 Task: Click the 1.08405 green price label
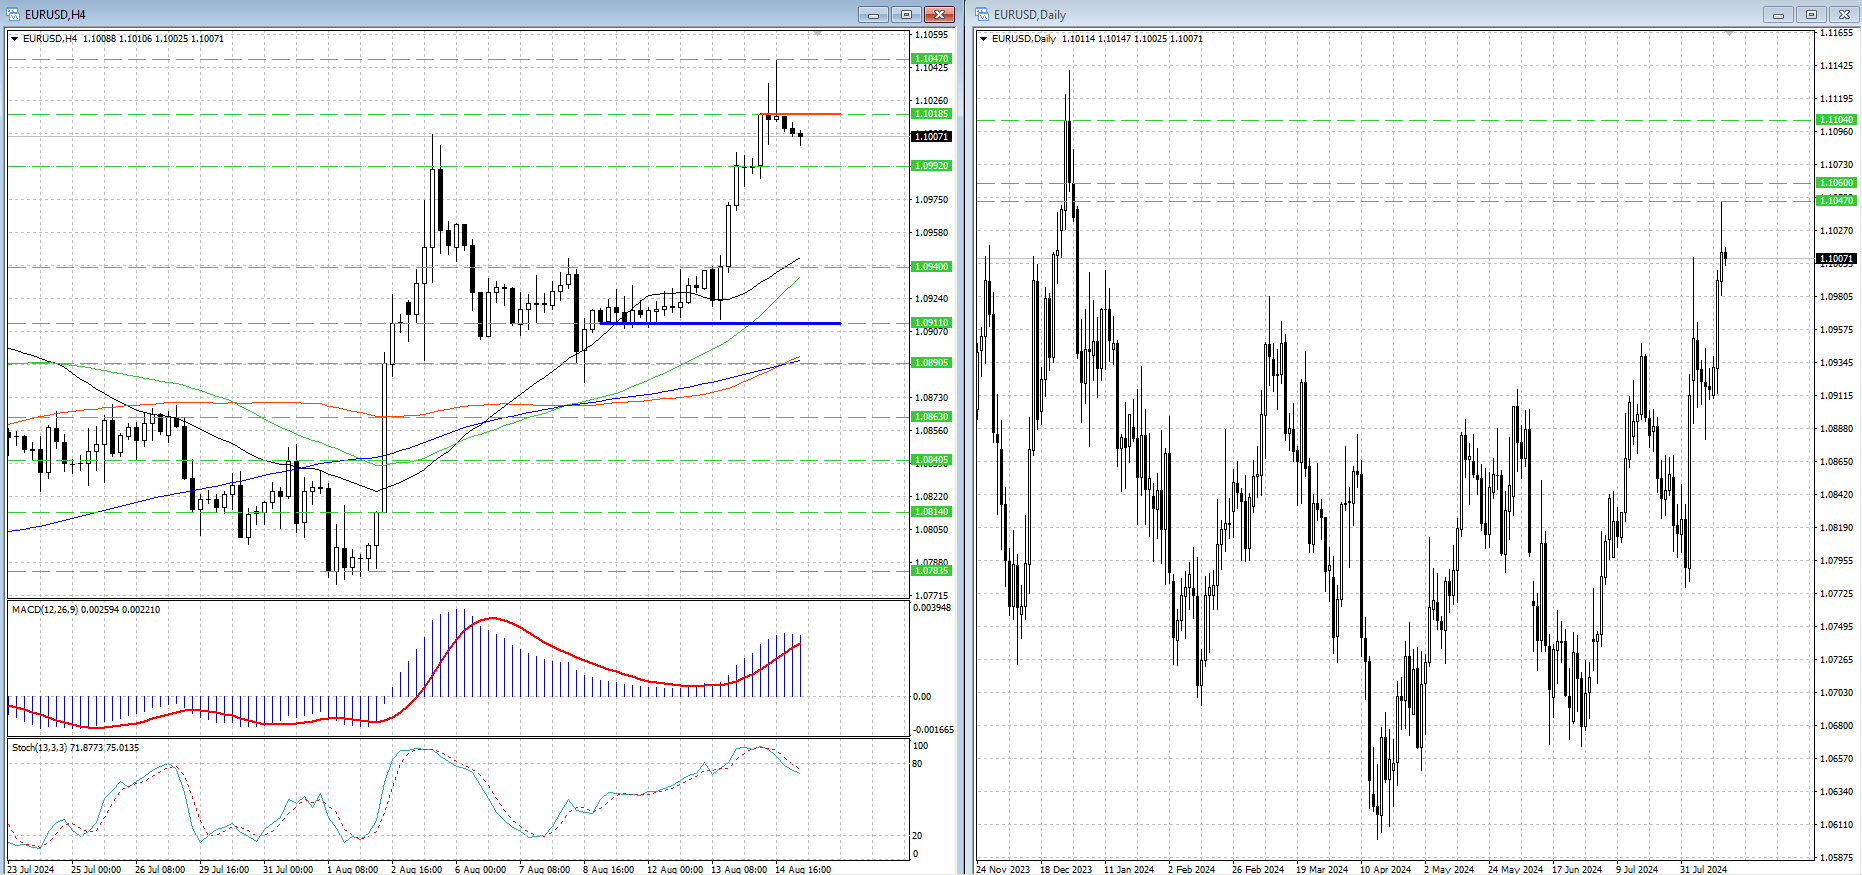point(931,460)
